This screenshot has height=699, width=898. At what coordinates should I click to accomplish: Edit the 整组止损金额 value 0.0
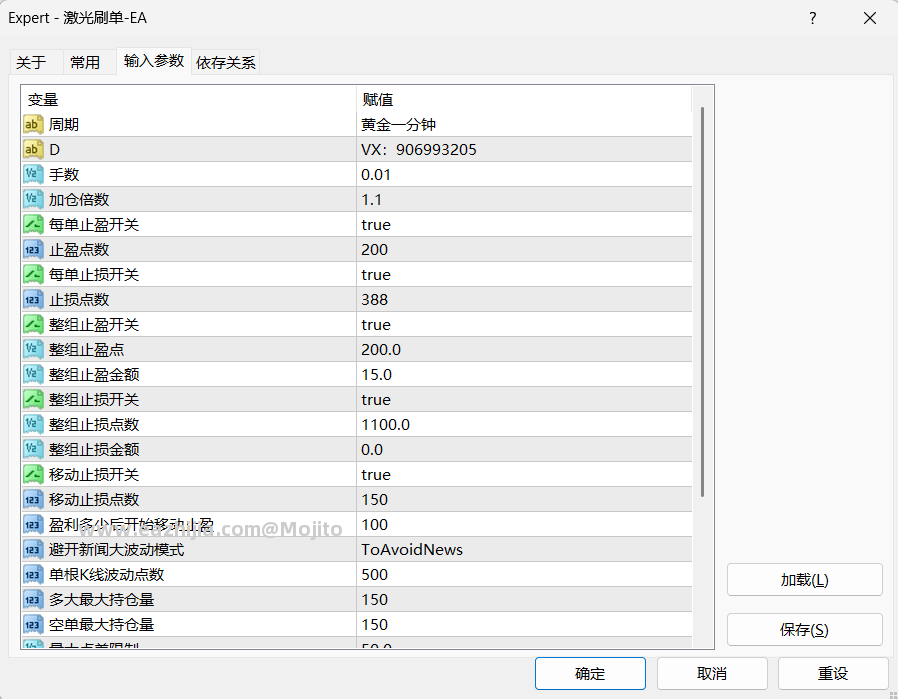tap(524, 449)
